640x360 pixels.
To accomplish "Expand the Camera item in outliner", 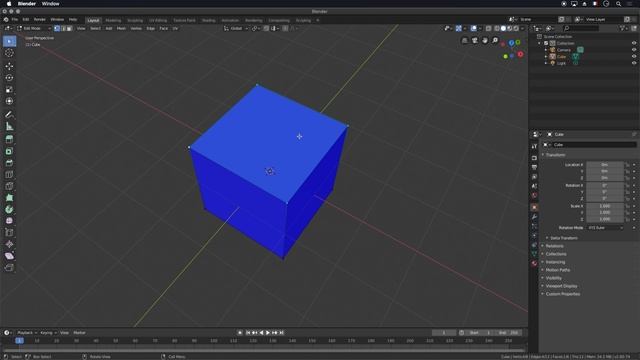I will tap(546, 50).
